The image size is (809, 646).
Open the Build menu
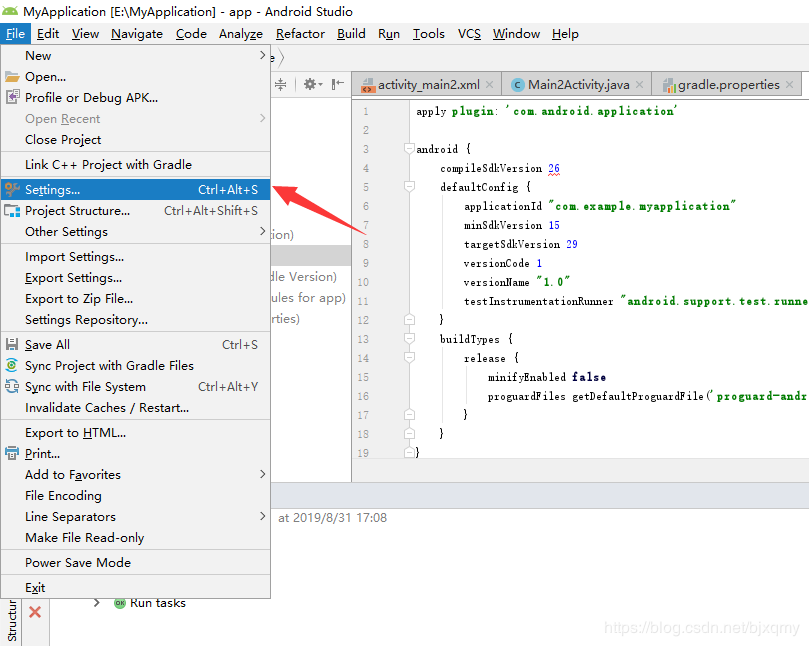pos(351,34)
